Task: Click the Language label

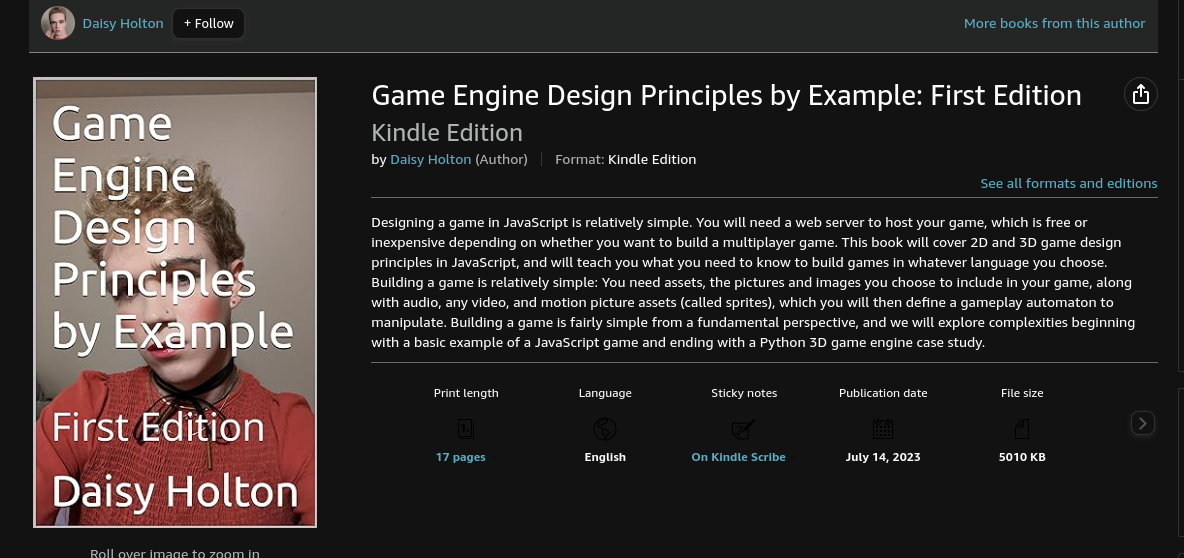Action: click(x=605, y=393)
